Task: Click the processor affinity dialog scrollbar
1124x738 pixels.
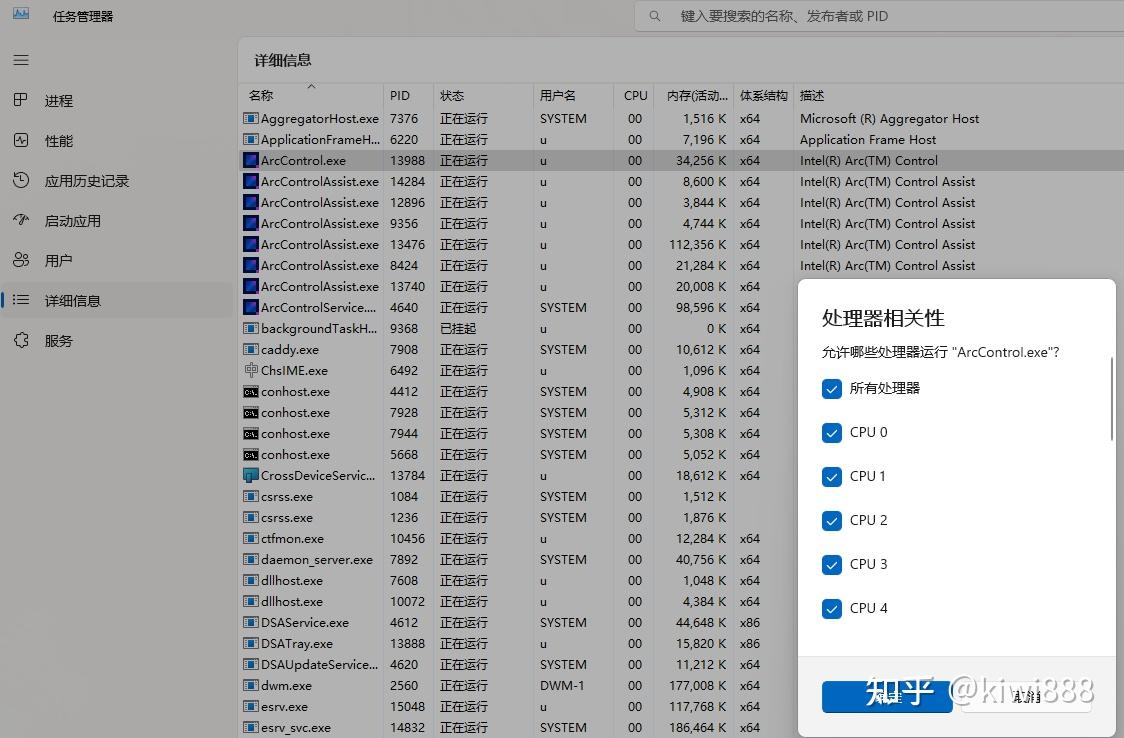Action: click(x=1112, y=400)
